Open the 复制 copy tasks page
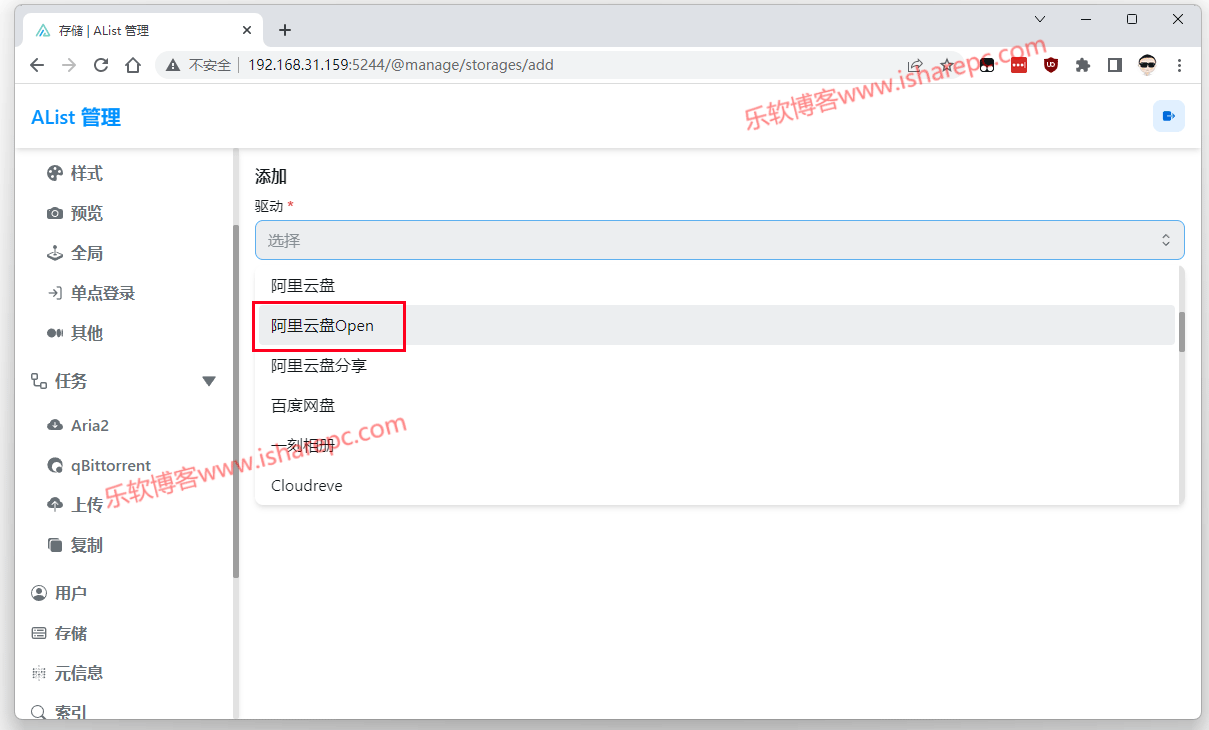This screenshot has height=730, width=1209. click(x=87, y=546)
